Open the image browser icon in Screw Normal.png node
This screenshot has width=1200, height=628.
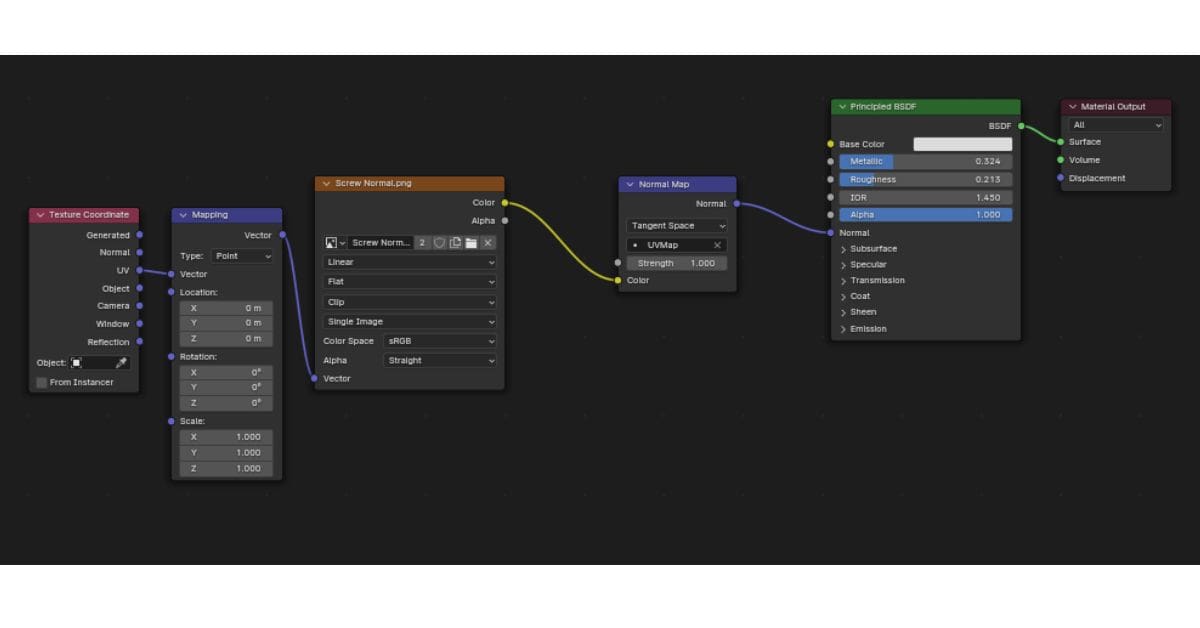click(333, 242)
